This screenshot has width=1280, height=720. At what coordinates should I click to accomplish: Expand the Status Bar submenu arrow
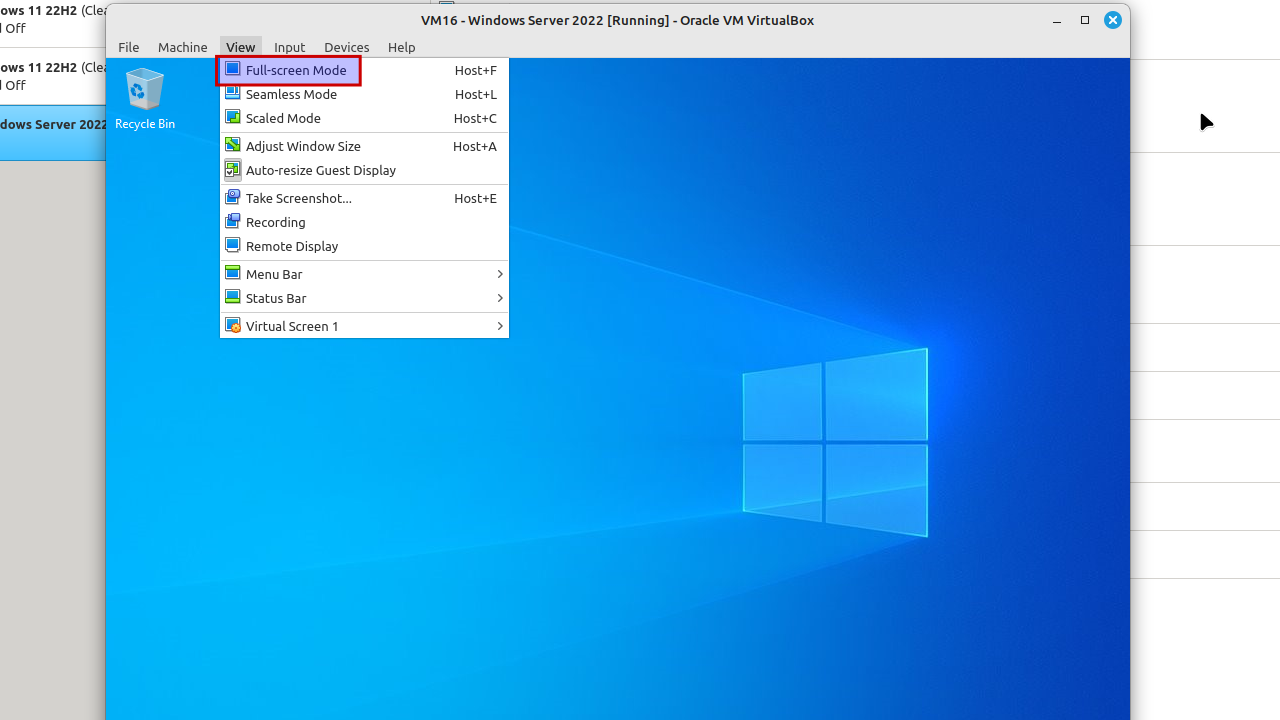499,298
